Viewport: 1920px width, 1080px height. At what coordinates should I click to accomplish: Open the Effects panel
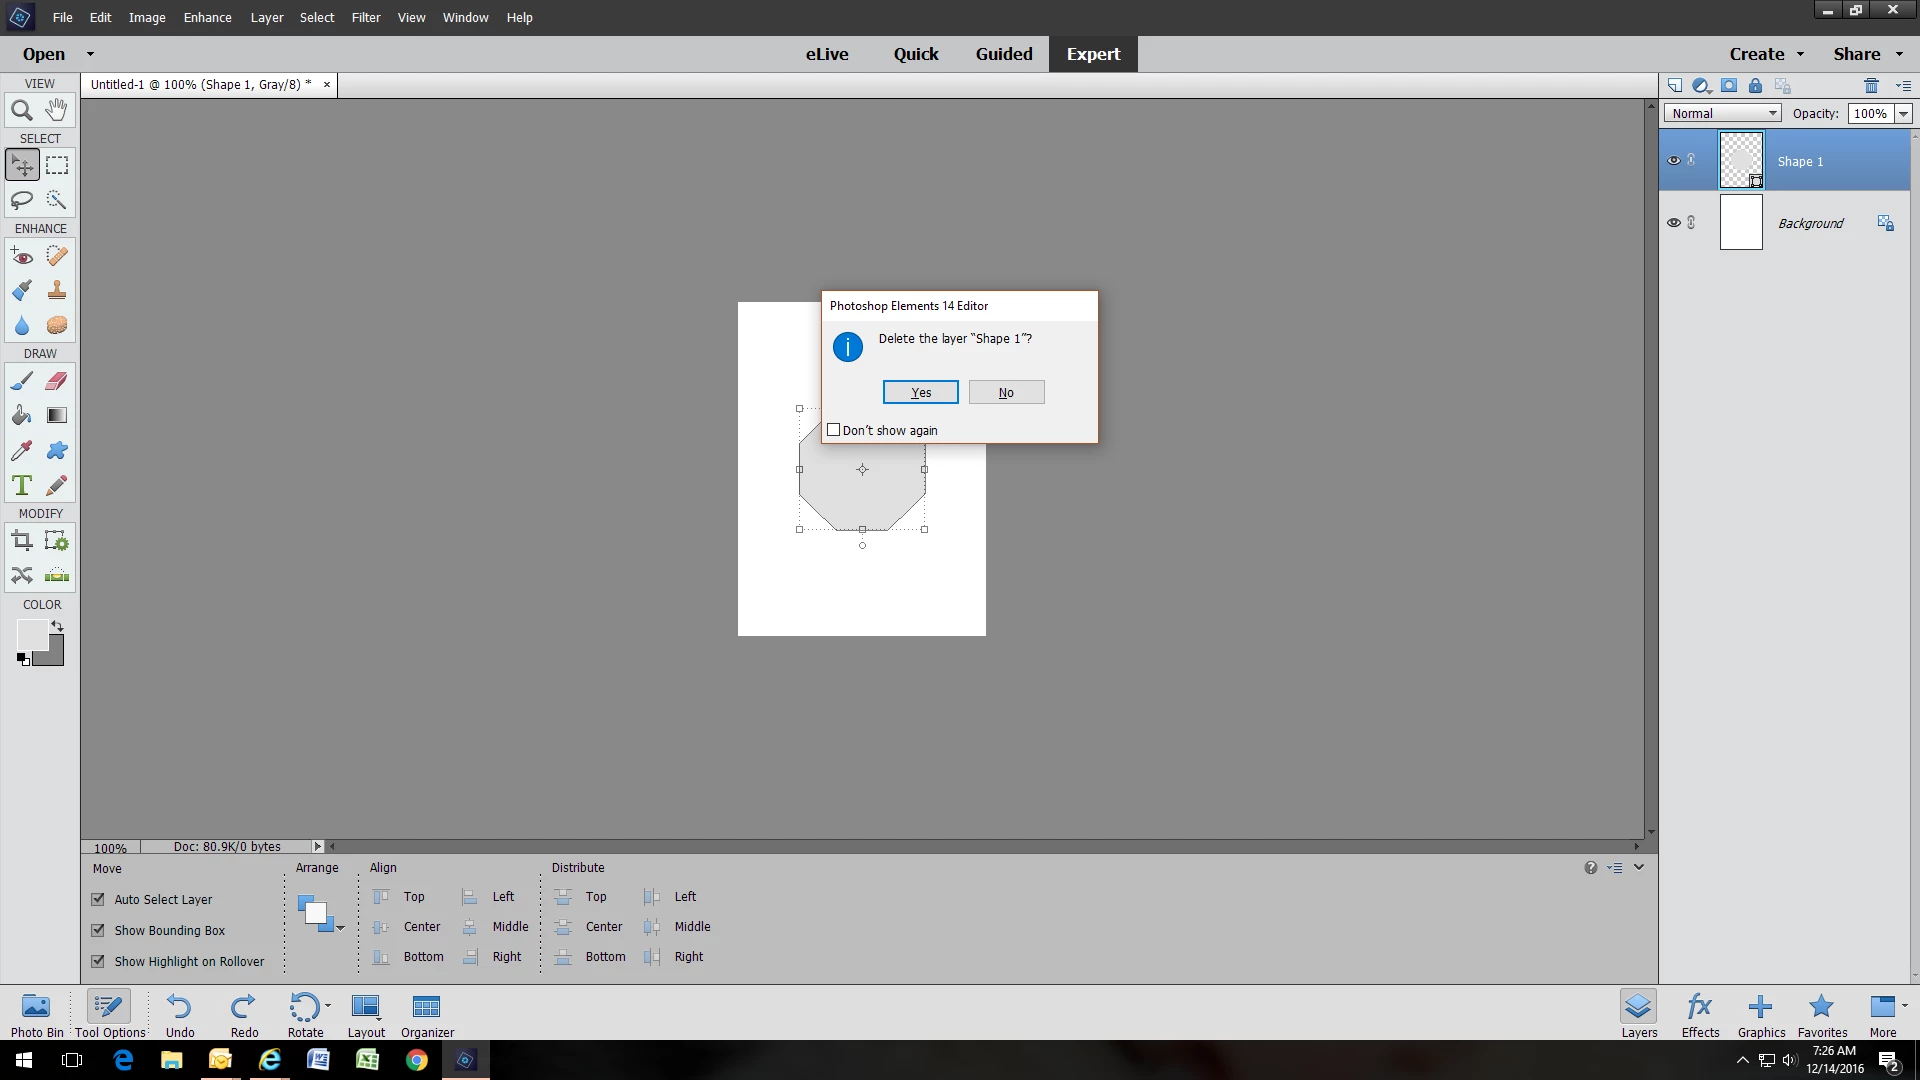(x=1699, y=1014)
